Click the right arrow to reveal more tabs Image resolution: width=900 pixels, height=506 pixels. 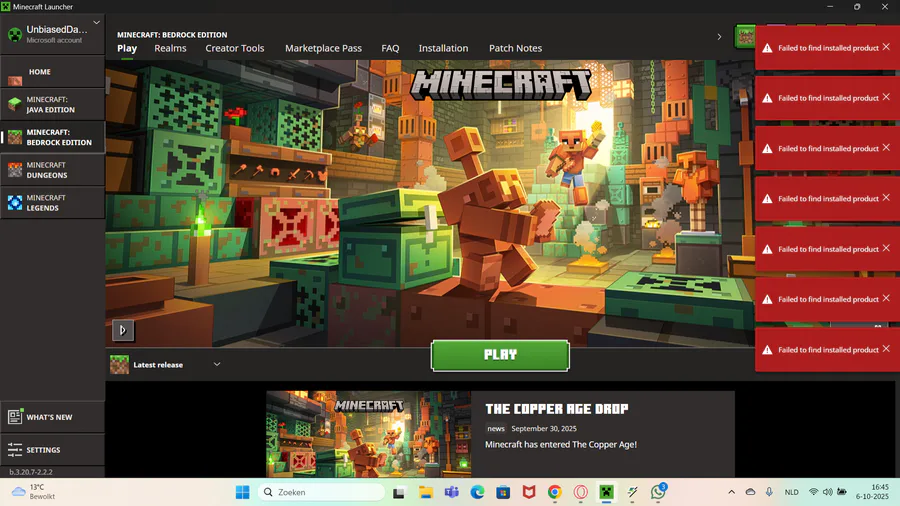coord(719,37)
